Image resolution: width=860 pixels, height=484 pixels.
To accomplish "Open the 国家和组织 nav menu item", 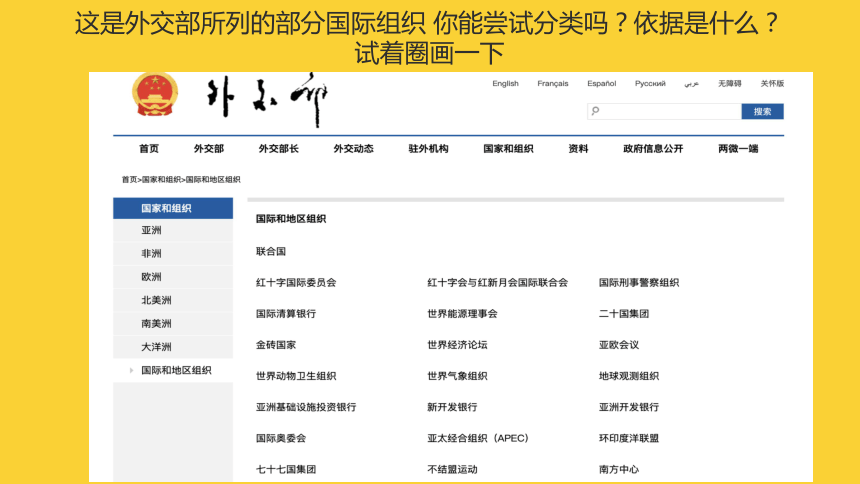I will (508, 149).
